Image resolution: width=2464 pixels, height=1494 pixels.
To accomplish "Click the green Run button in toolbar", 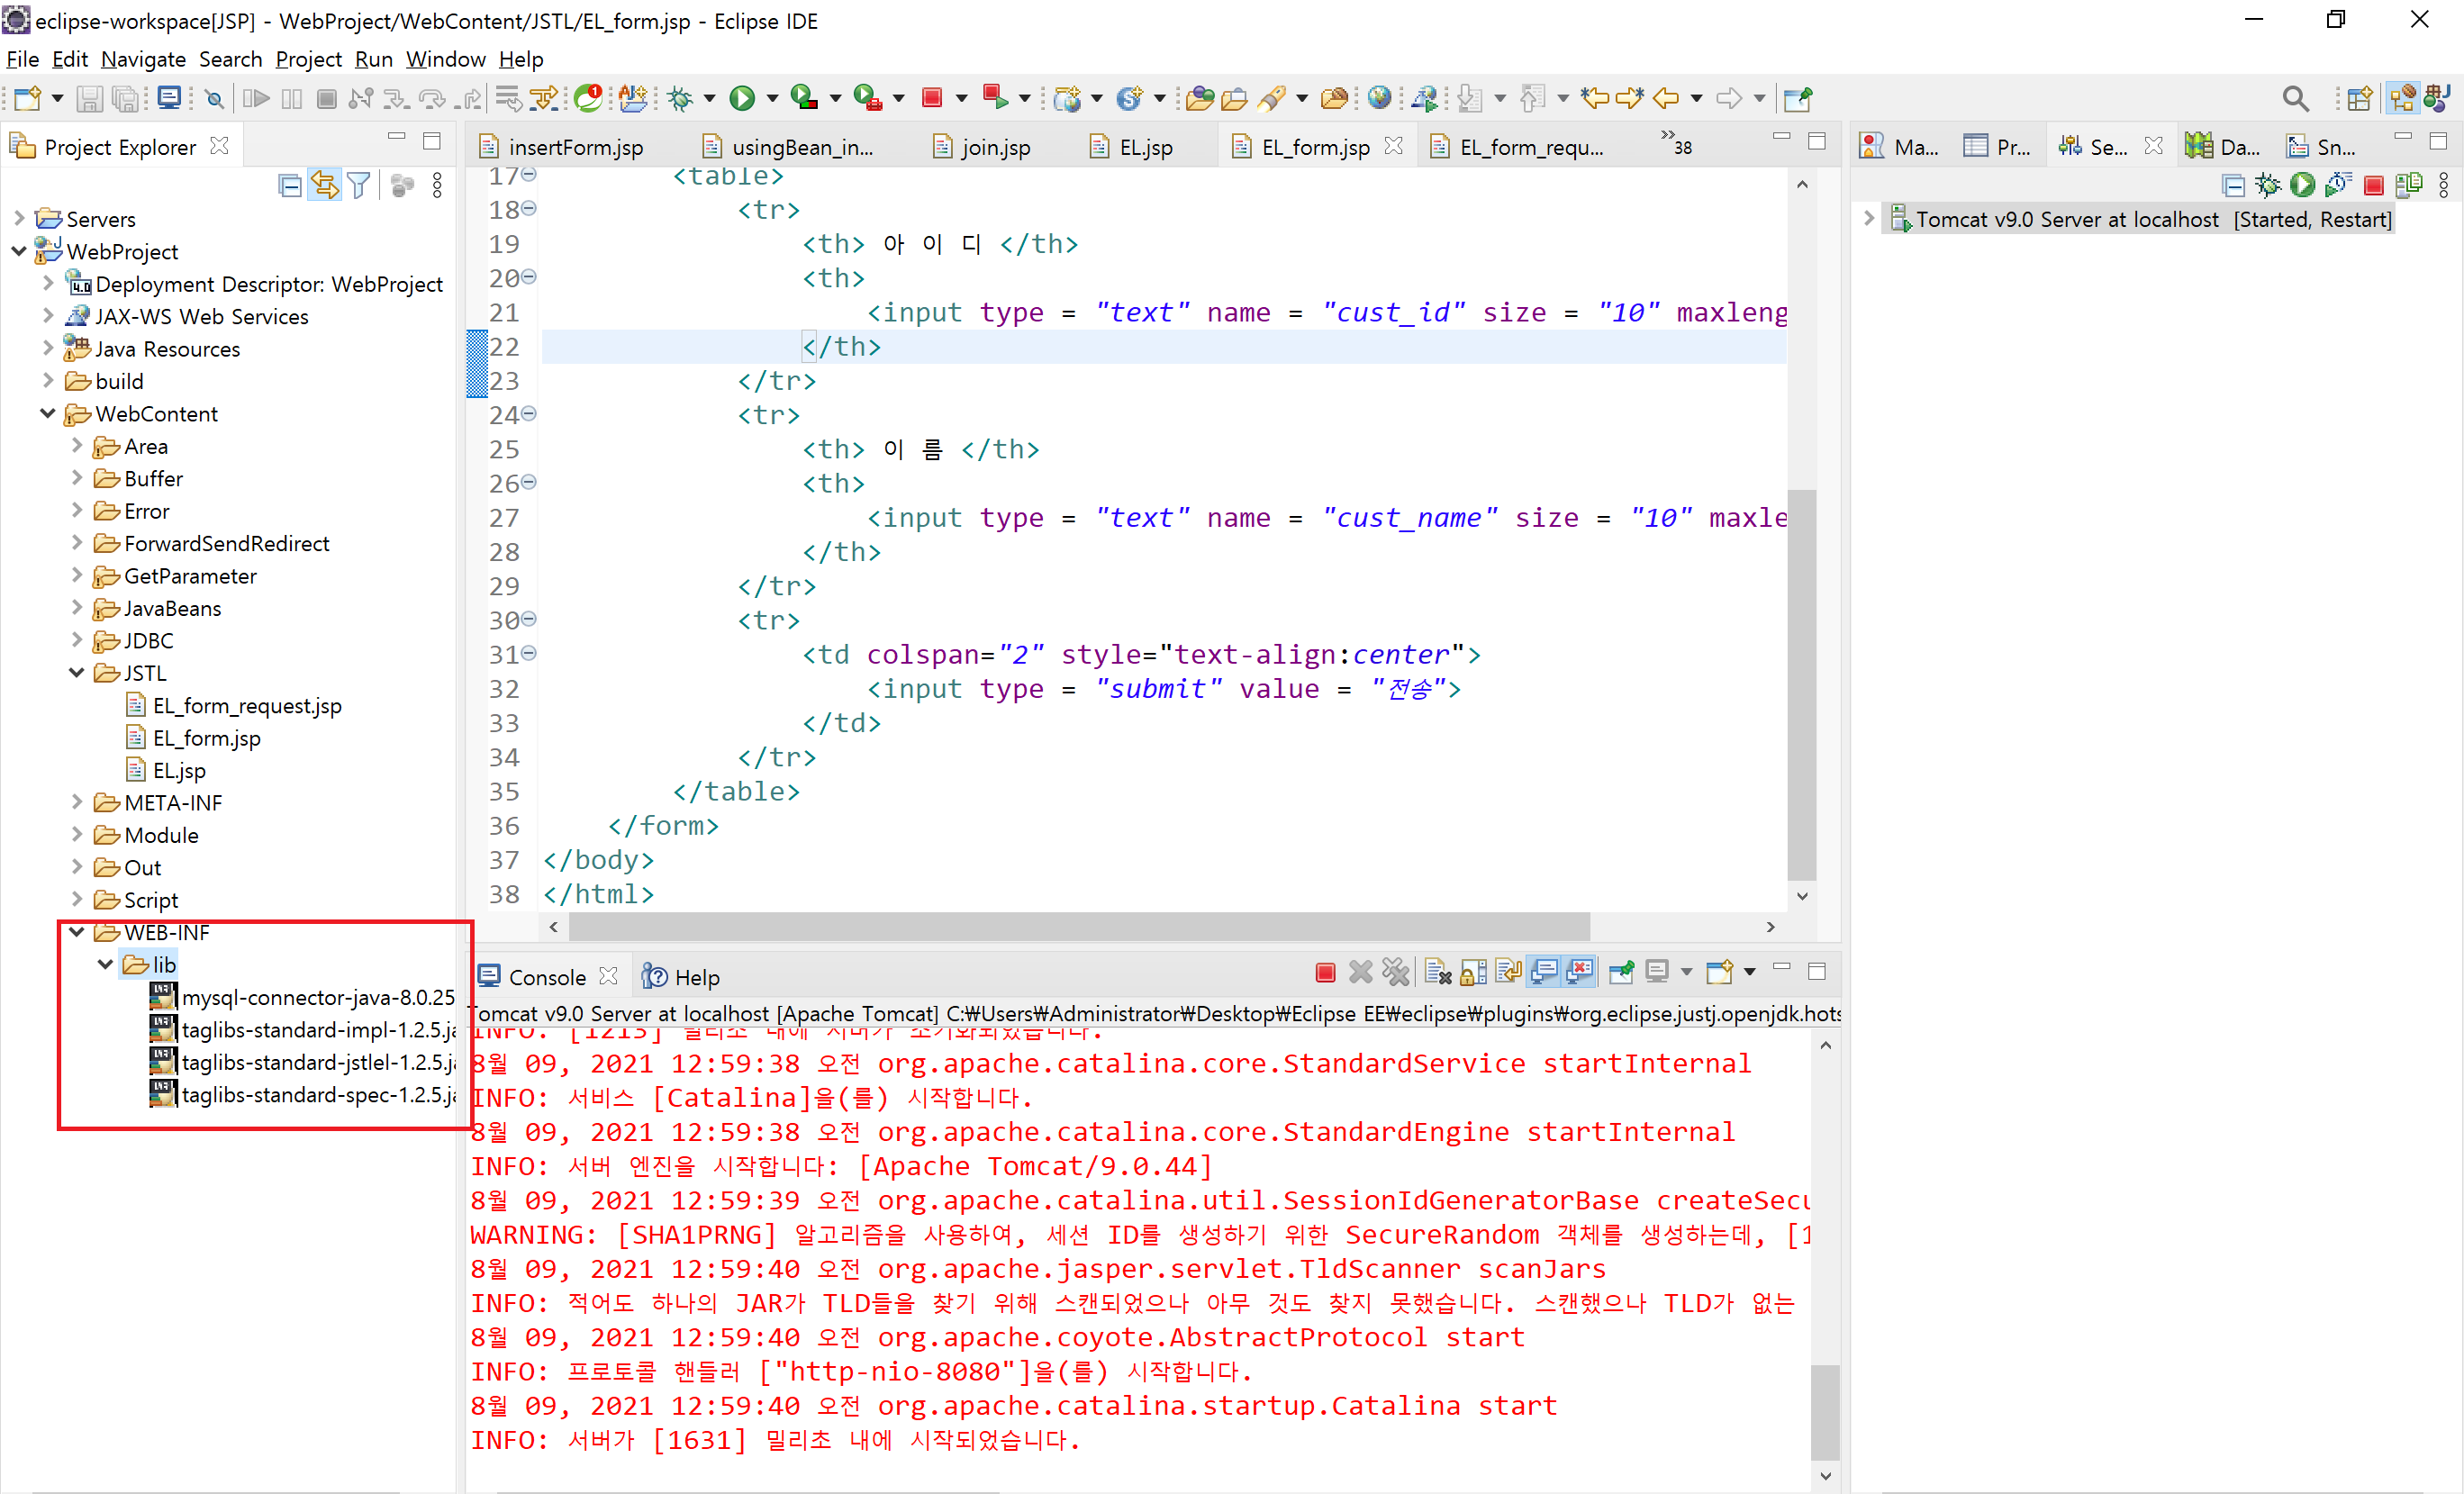I will click(x=742, y=98).
